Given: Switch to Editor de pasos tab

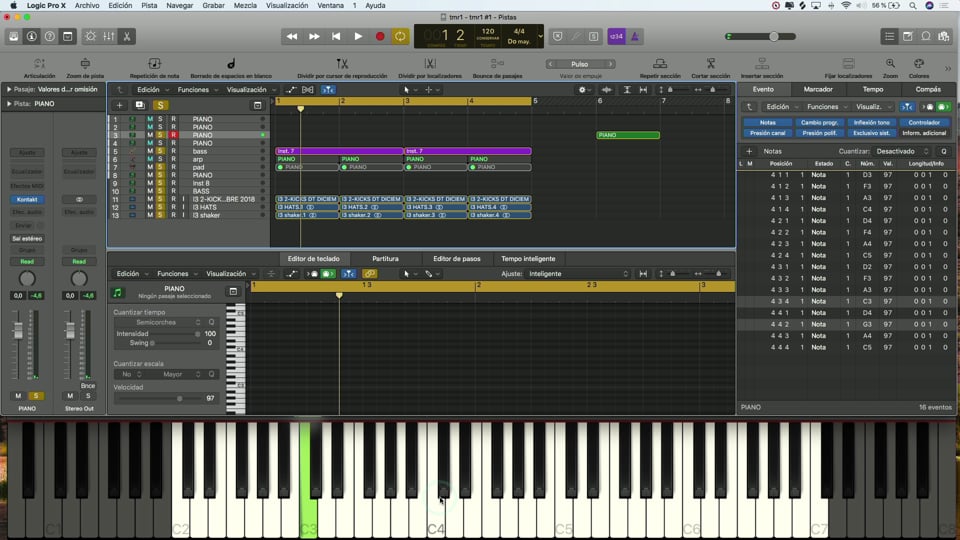Looking at the screenshot, I should [457, 259].
